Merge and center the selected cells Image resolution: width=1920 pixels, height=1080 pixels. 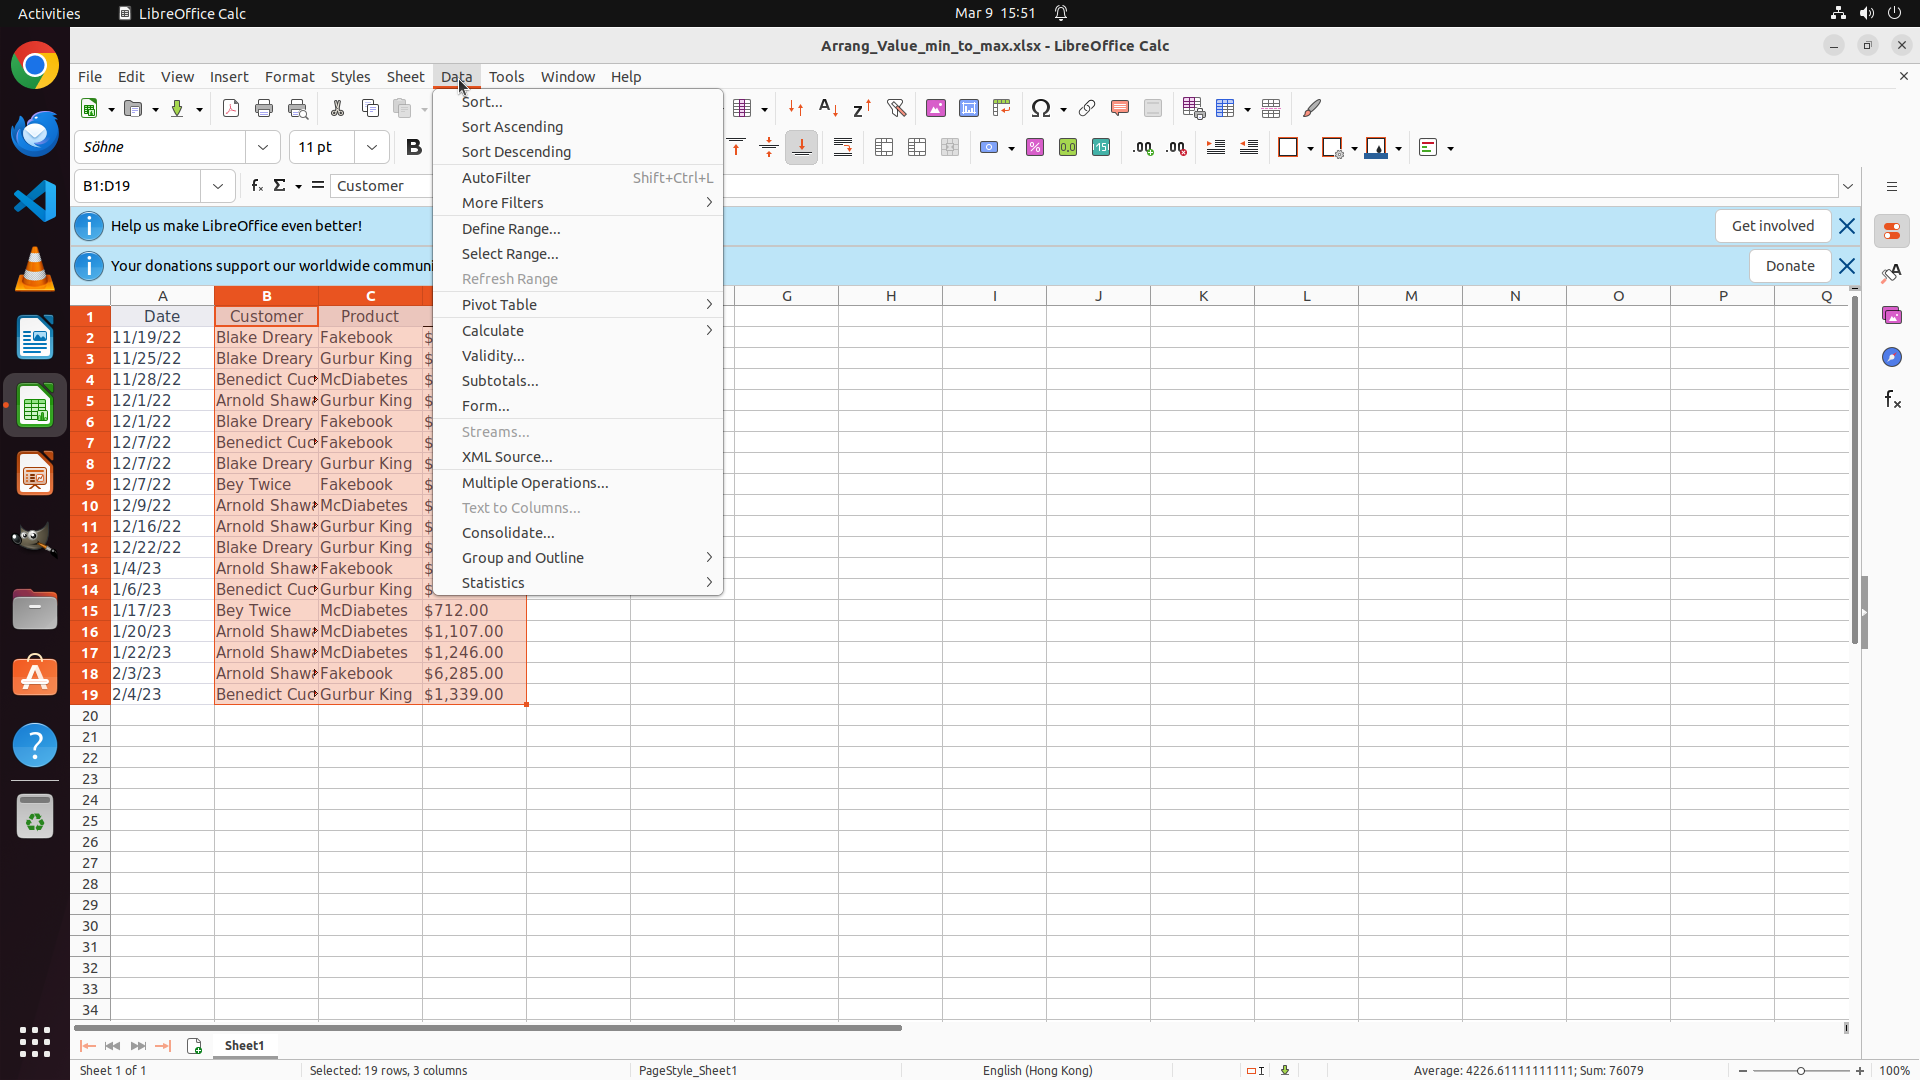point(884,148)
